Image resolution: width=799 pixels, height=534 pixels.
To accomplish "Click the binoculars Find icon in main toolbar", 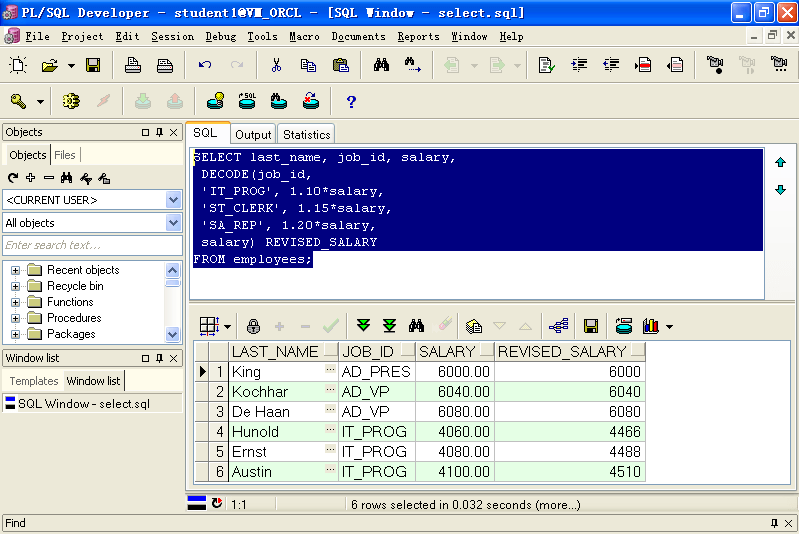I will 381,66.
